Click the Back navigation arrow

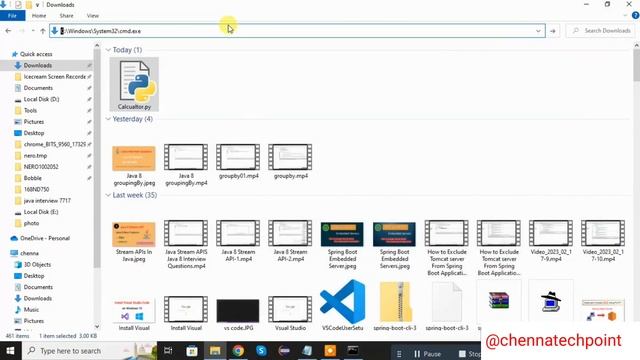pos(8,31)
